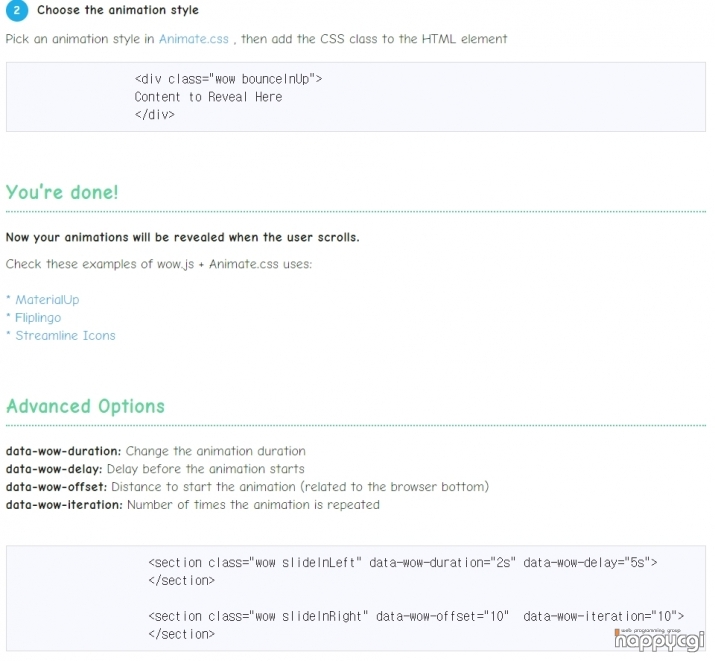The image size is (715, 661).
Task: Click the data-wow-delay option label
Action: coord(54,469)
